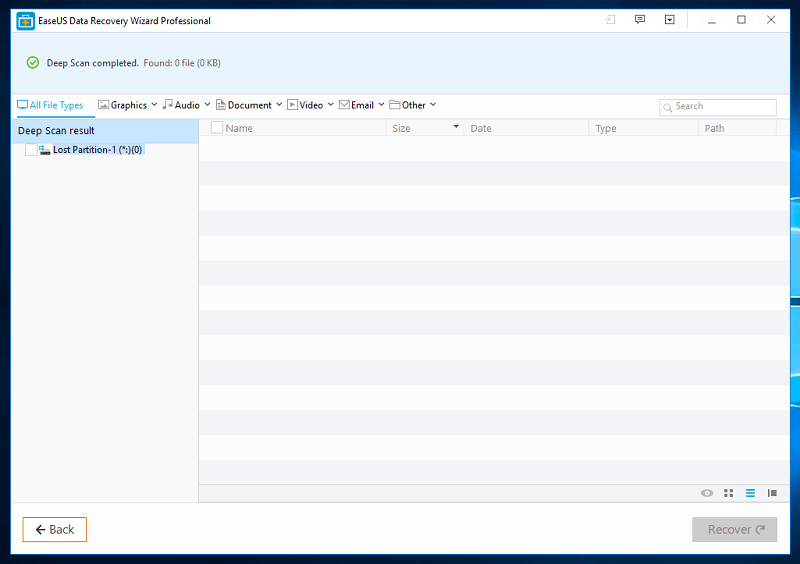Select Lost Partition-1 tree item

coord(97,150)
